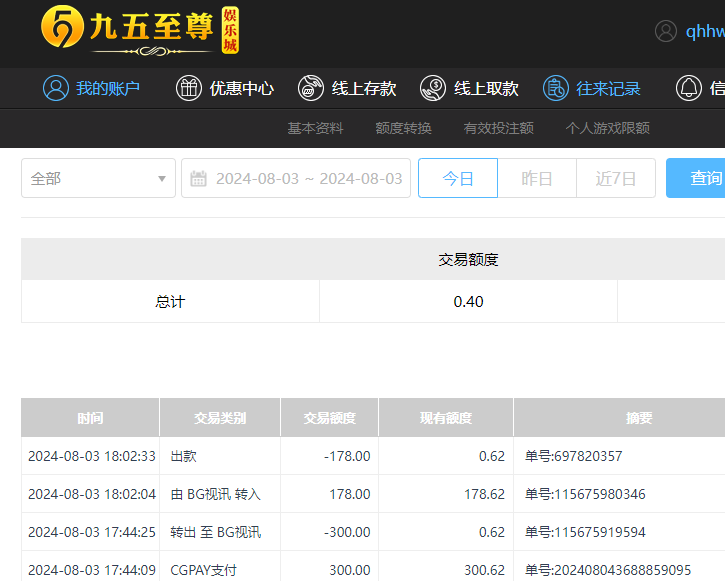This screenshot has width=725, height=581.
Task: Open the date range picker field
Action: click(x=308, y=179)
